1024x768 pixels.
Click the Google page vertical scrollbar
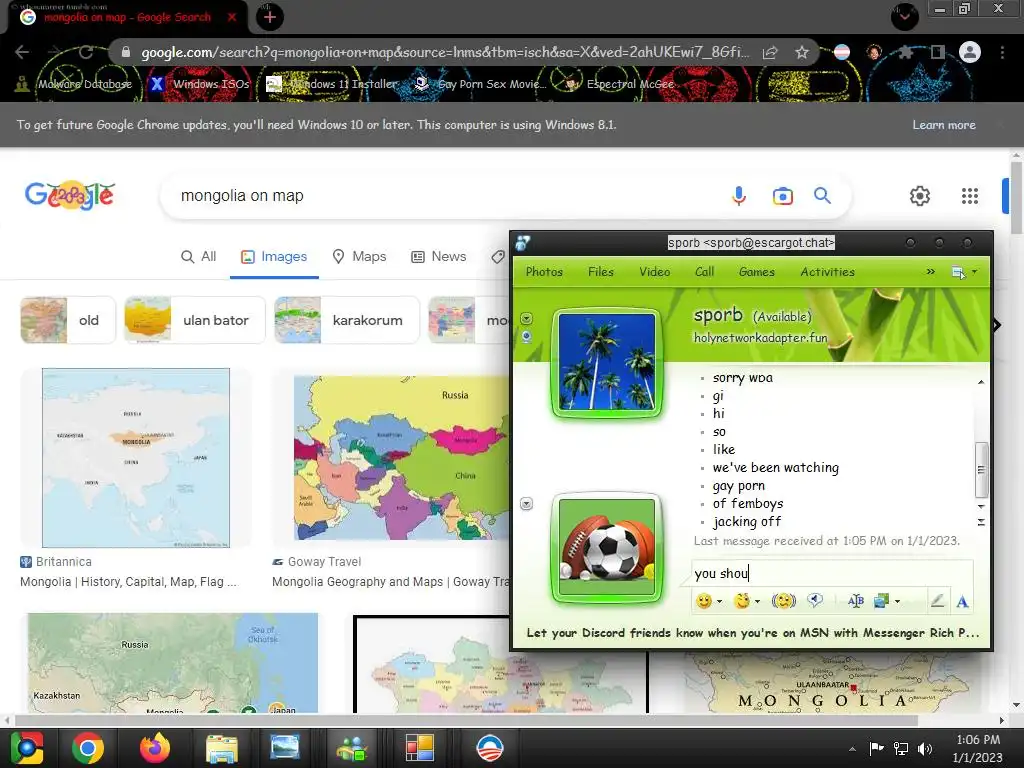1016,196
